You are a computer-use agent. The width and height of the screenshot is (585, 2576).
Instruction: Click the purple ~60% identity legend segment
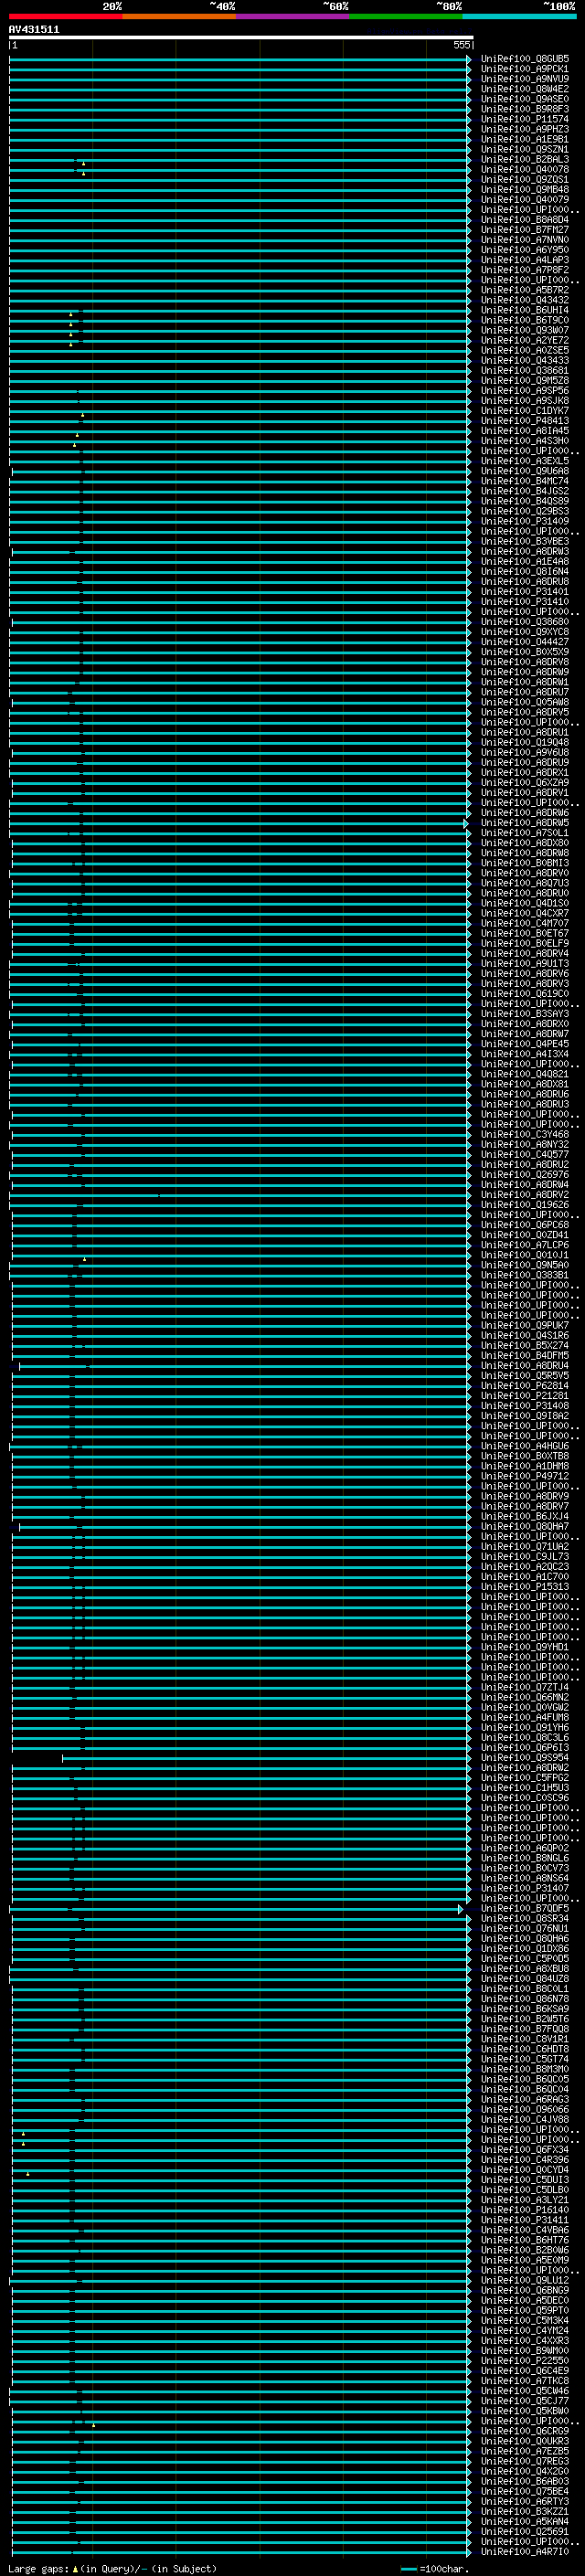293,16
